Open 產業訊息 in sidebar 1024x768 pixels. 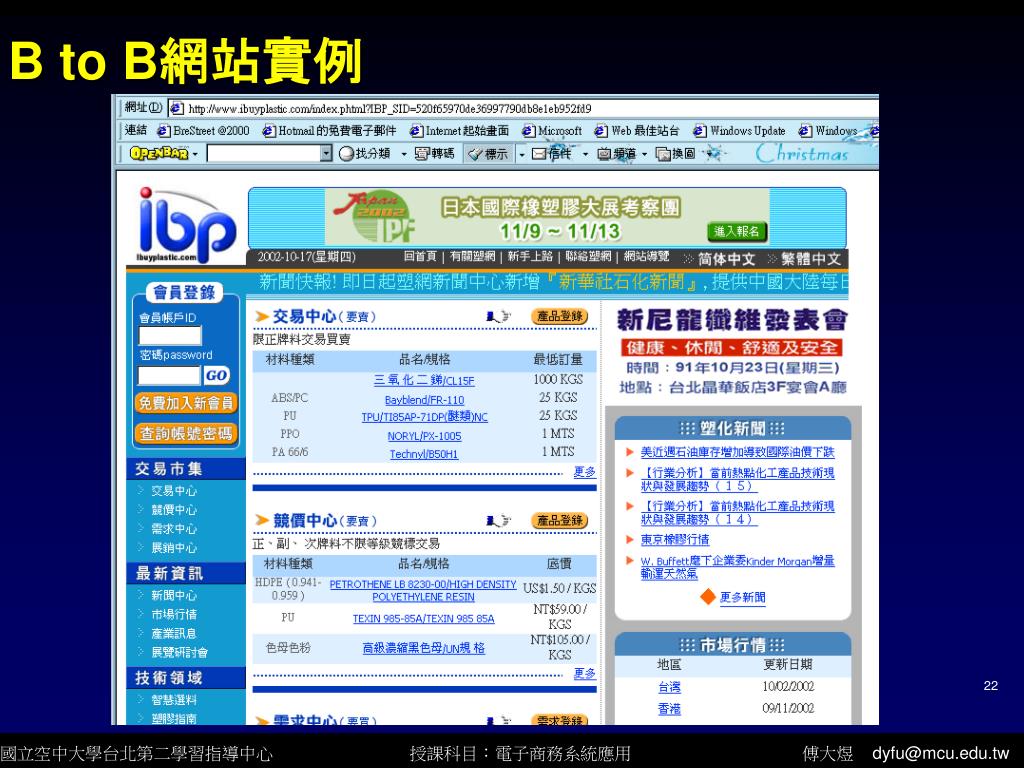[x=174, y=633]
